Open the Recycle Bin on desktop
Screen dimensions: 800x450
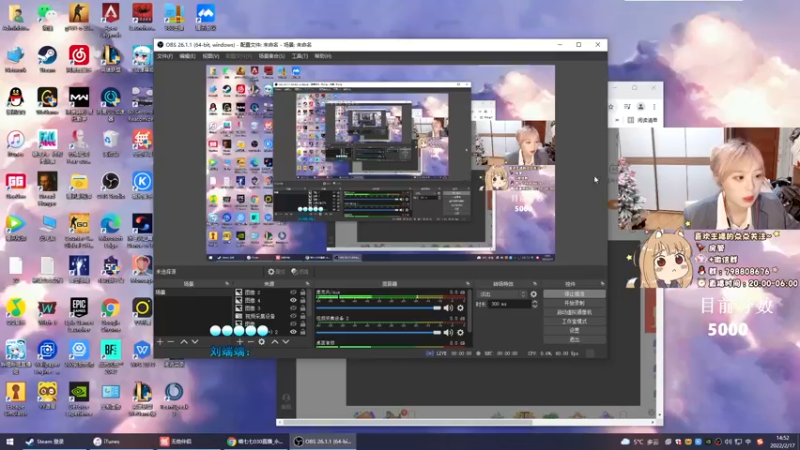(111, 143)
